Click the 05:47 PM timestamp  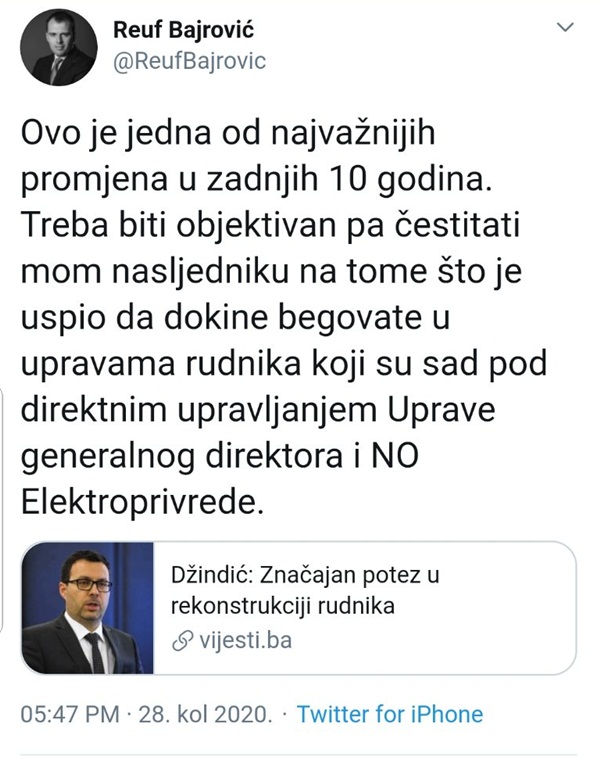(70, 715)
